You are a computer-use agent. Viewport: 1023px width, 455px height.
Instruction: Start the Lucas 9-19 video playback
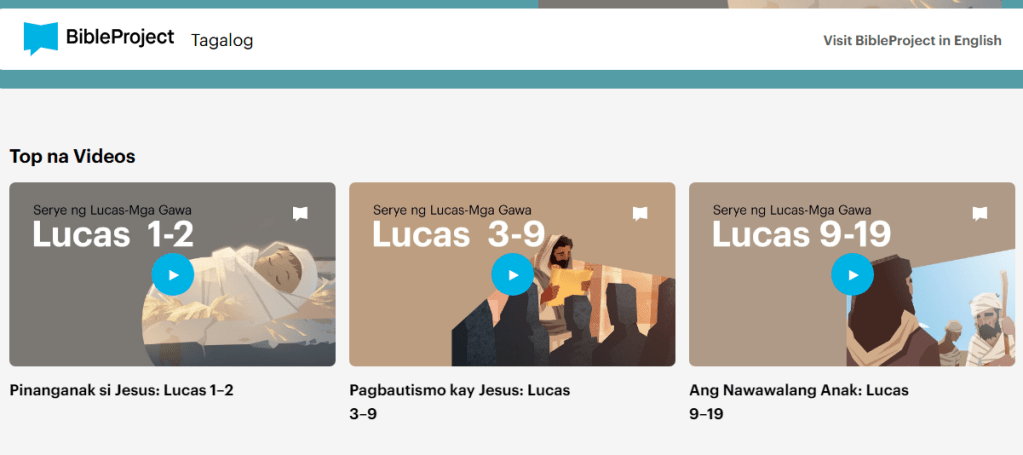[853, 275]
